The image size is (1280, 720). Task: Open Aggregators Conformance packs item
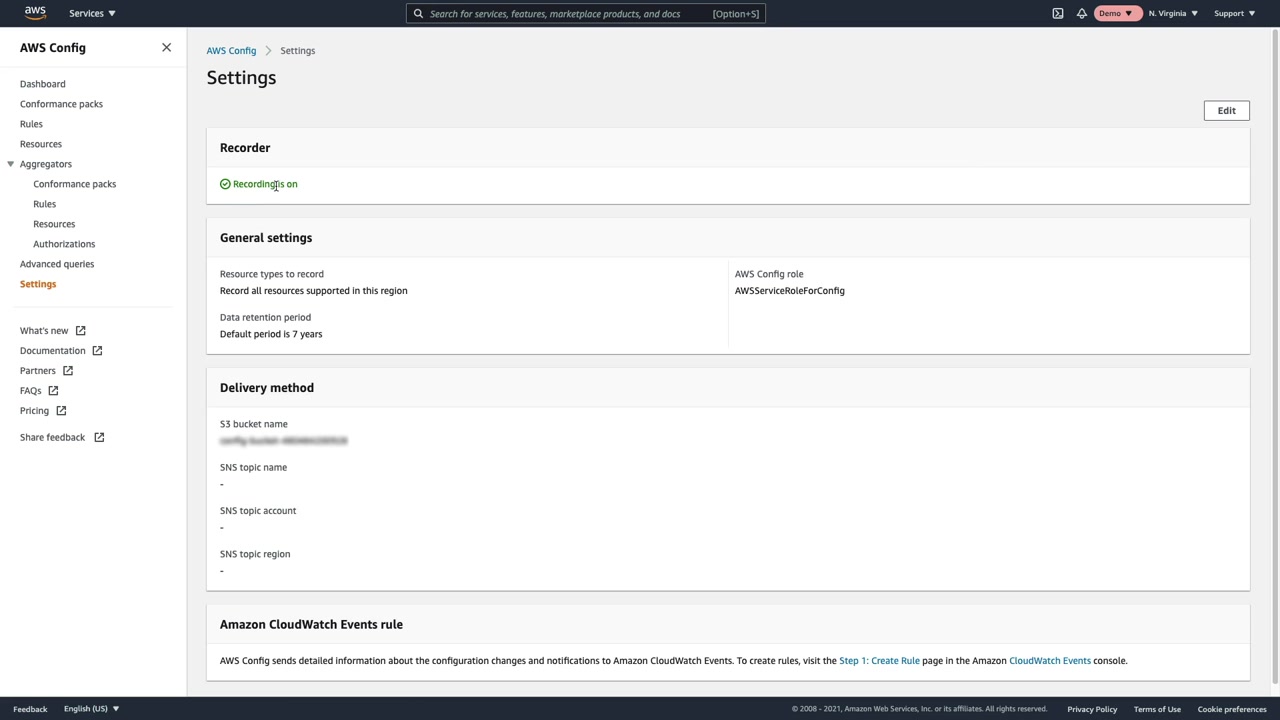(74, 184)
